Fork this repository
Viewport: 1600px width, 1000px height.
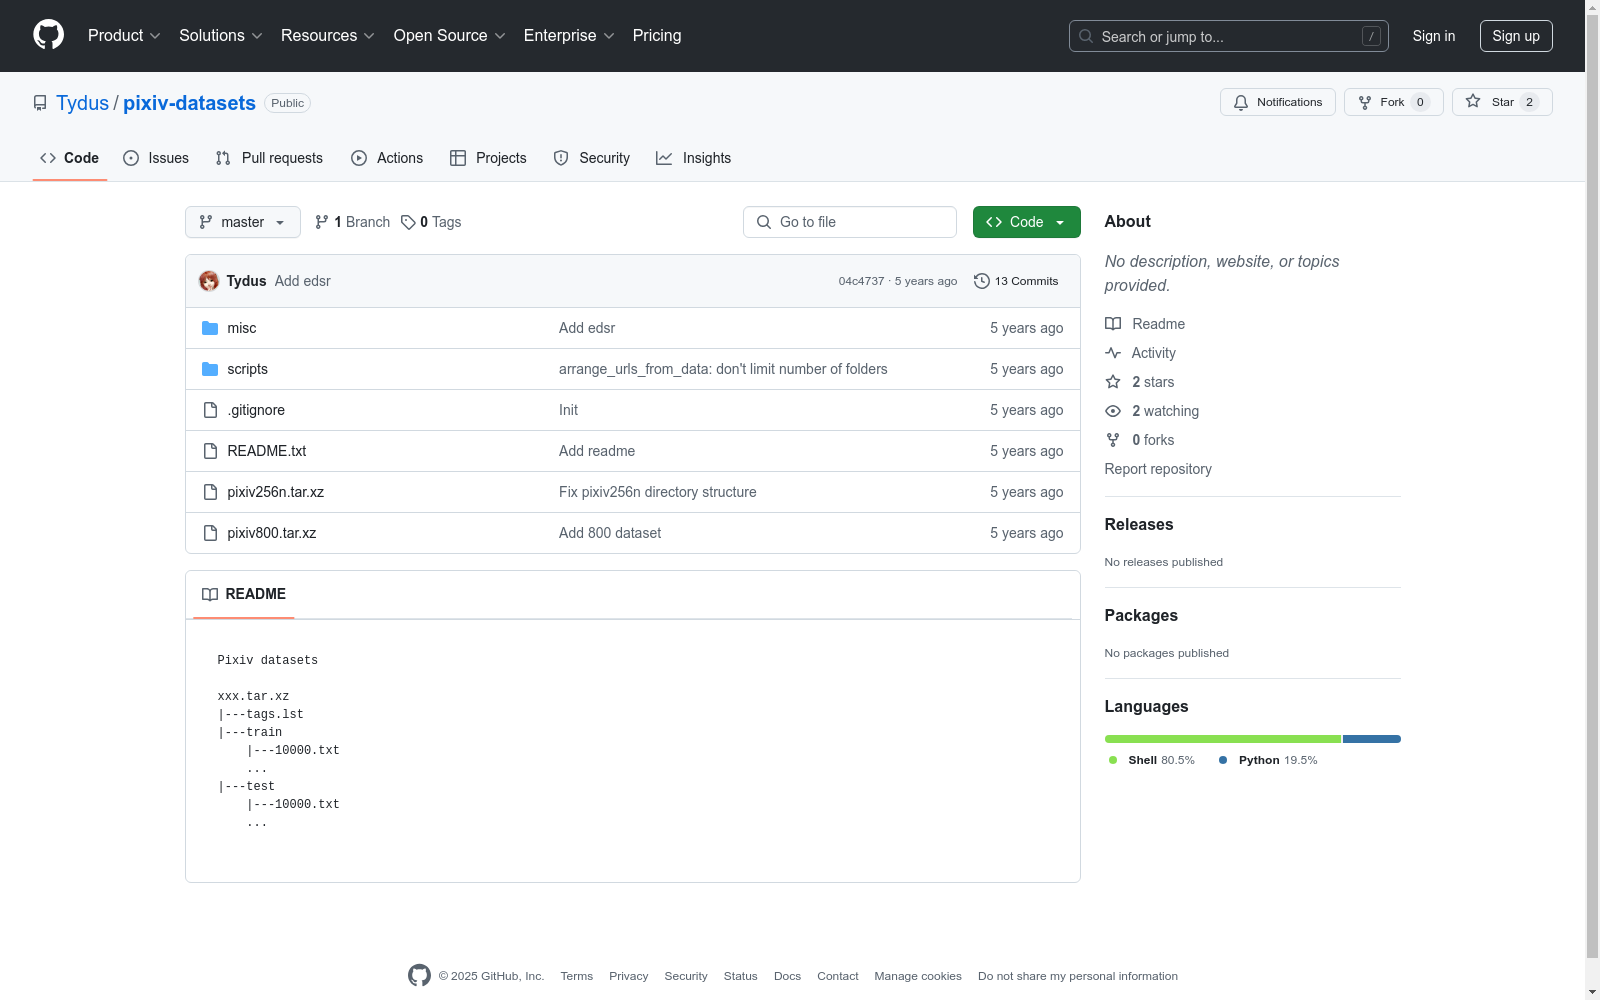click(1393, 102)
